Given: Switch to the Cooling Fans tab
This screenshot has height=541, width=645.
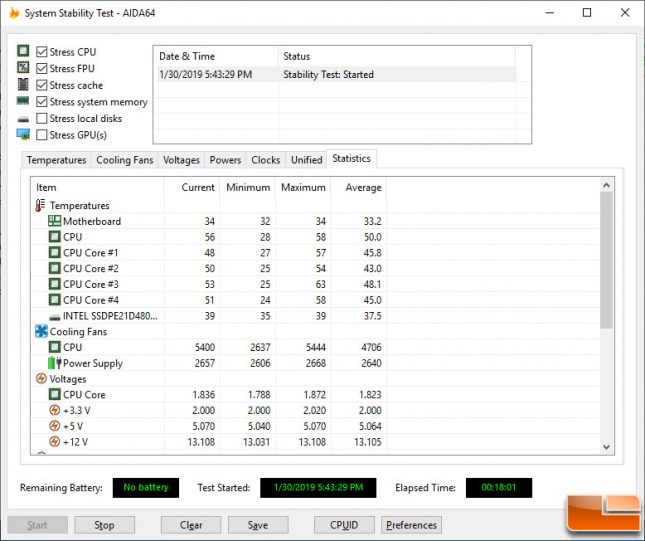Looking at the screenshot, I should click(125, 160).
